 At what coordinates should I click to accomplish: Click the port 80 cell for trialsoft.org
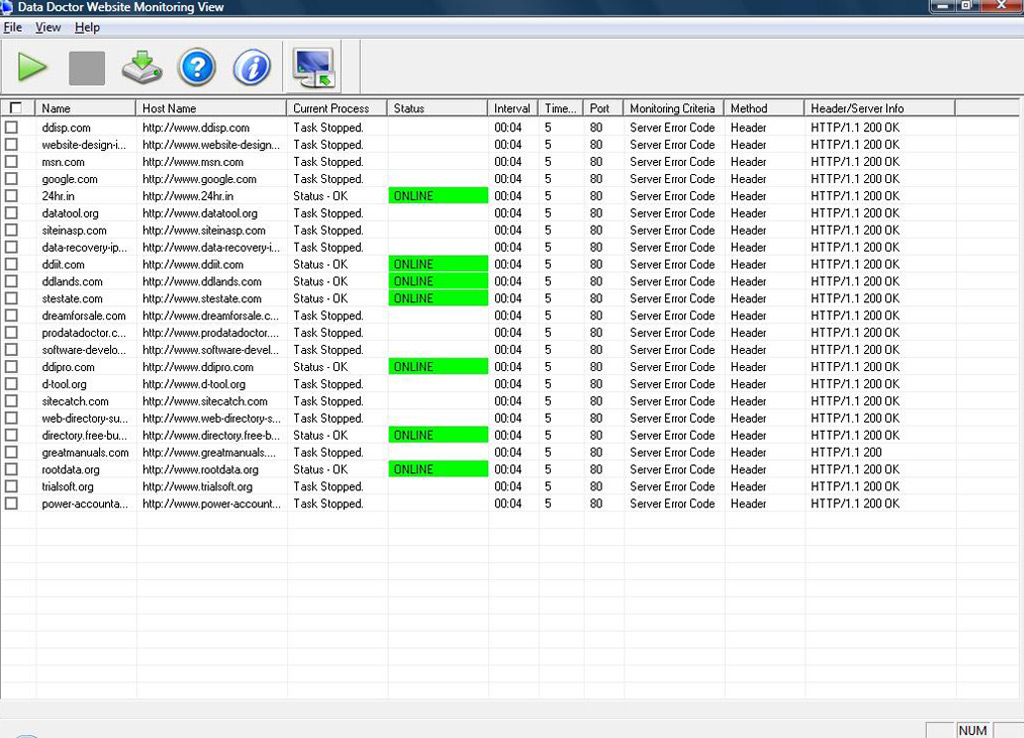596,487
